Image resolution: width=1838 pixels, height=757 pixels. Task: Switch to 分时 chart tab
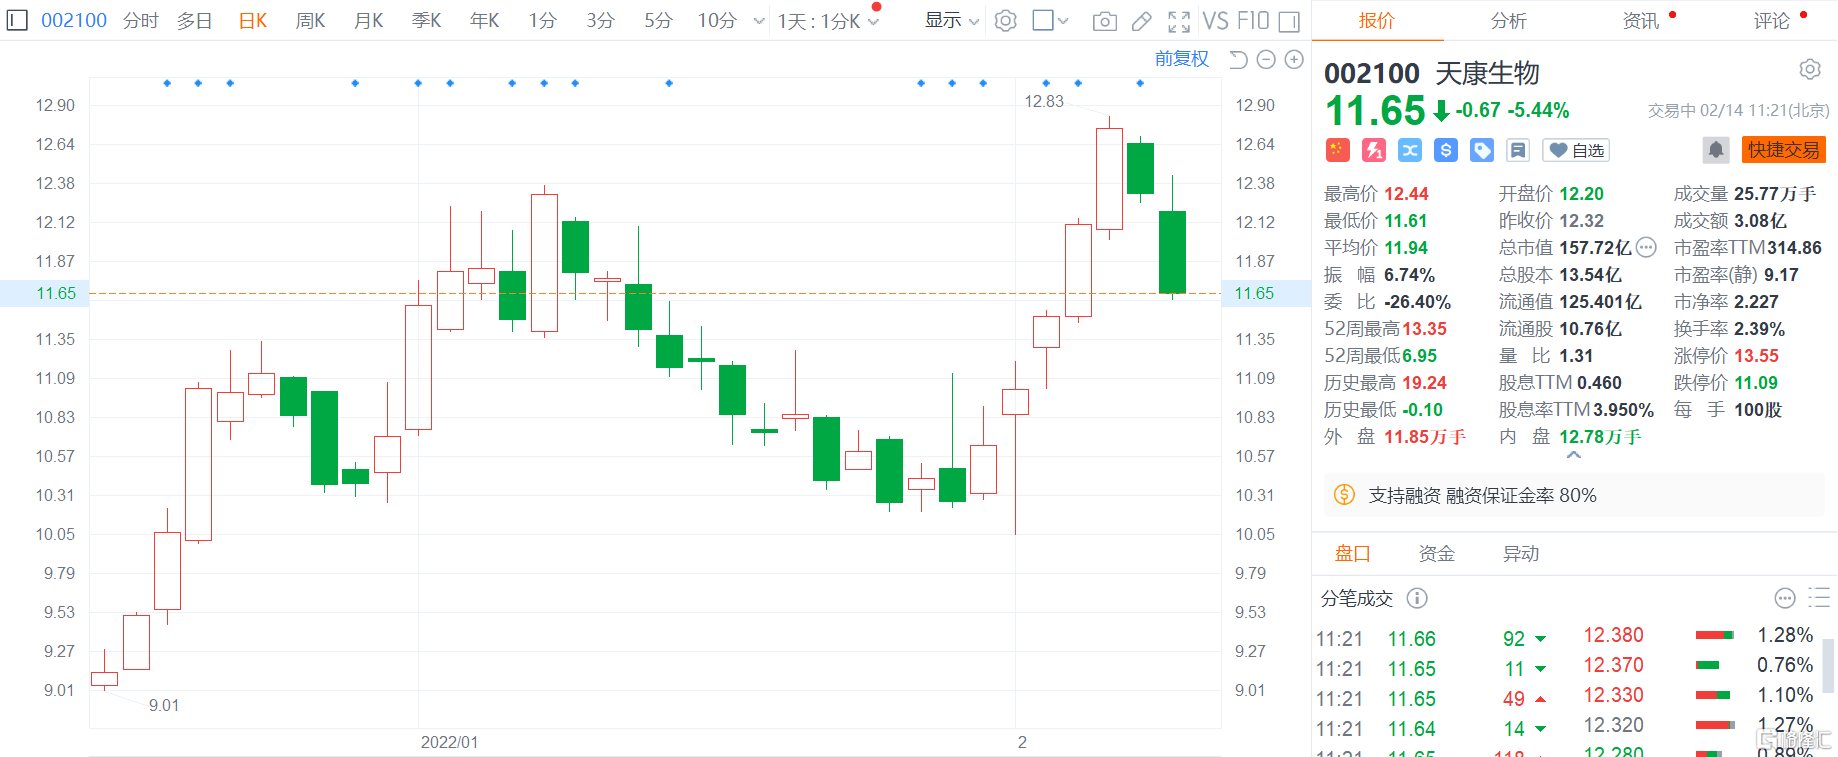coord(141,20)
